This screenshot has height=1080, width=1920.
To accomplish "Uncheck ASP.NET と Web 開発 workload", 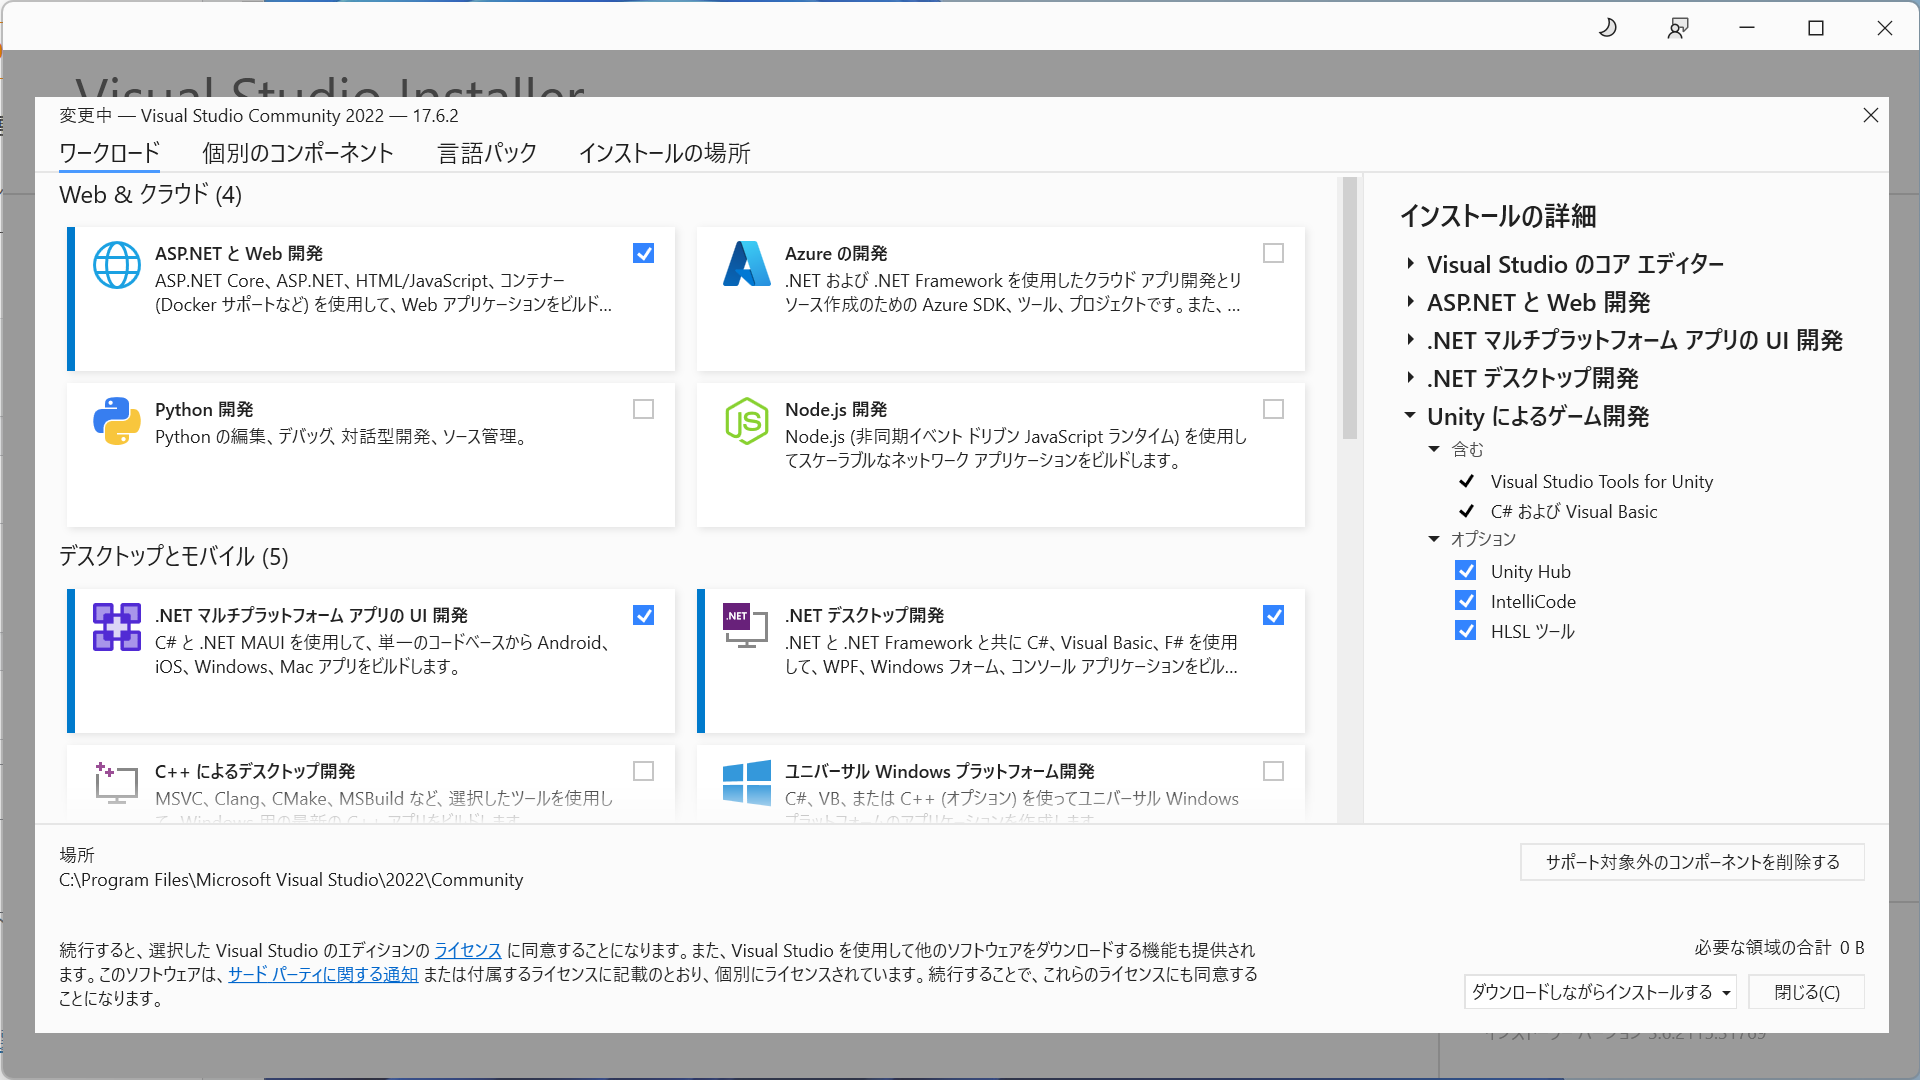I will tap(644, 253).
